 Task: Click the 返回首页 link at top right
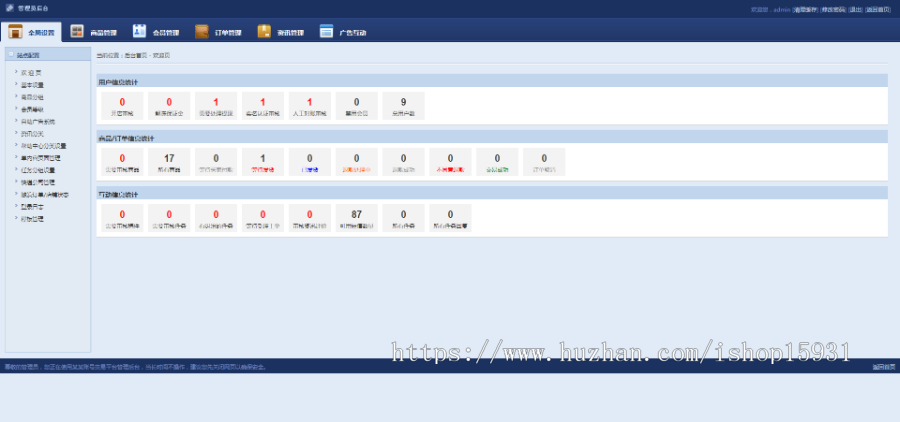click(878, 8)
